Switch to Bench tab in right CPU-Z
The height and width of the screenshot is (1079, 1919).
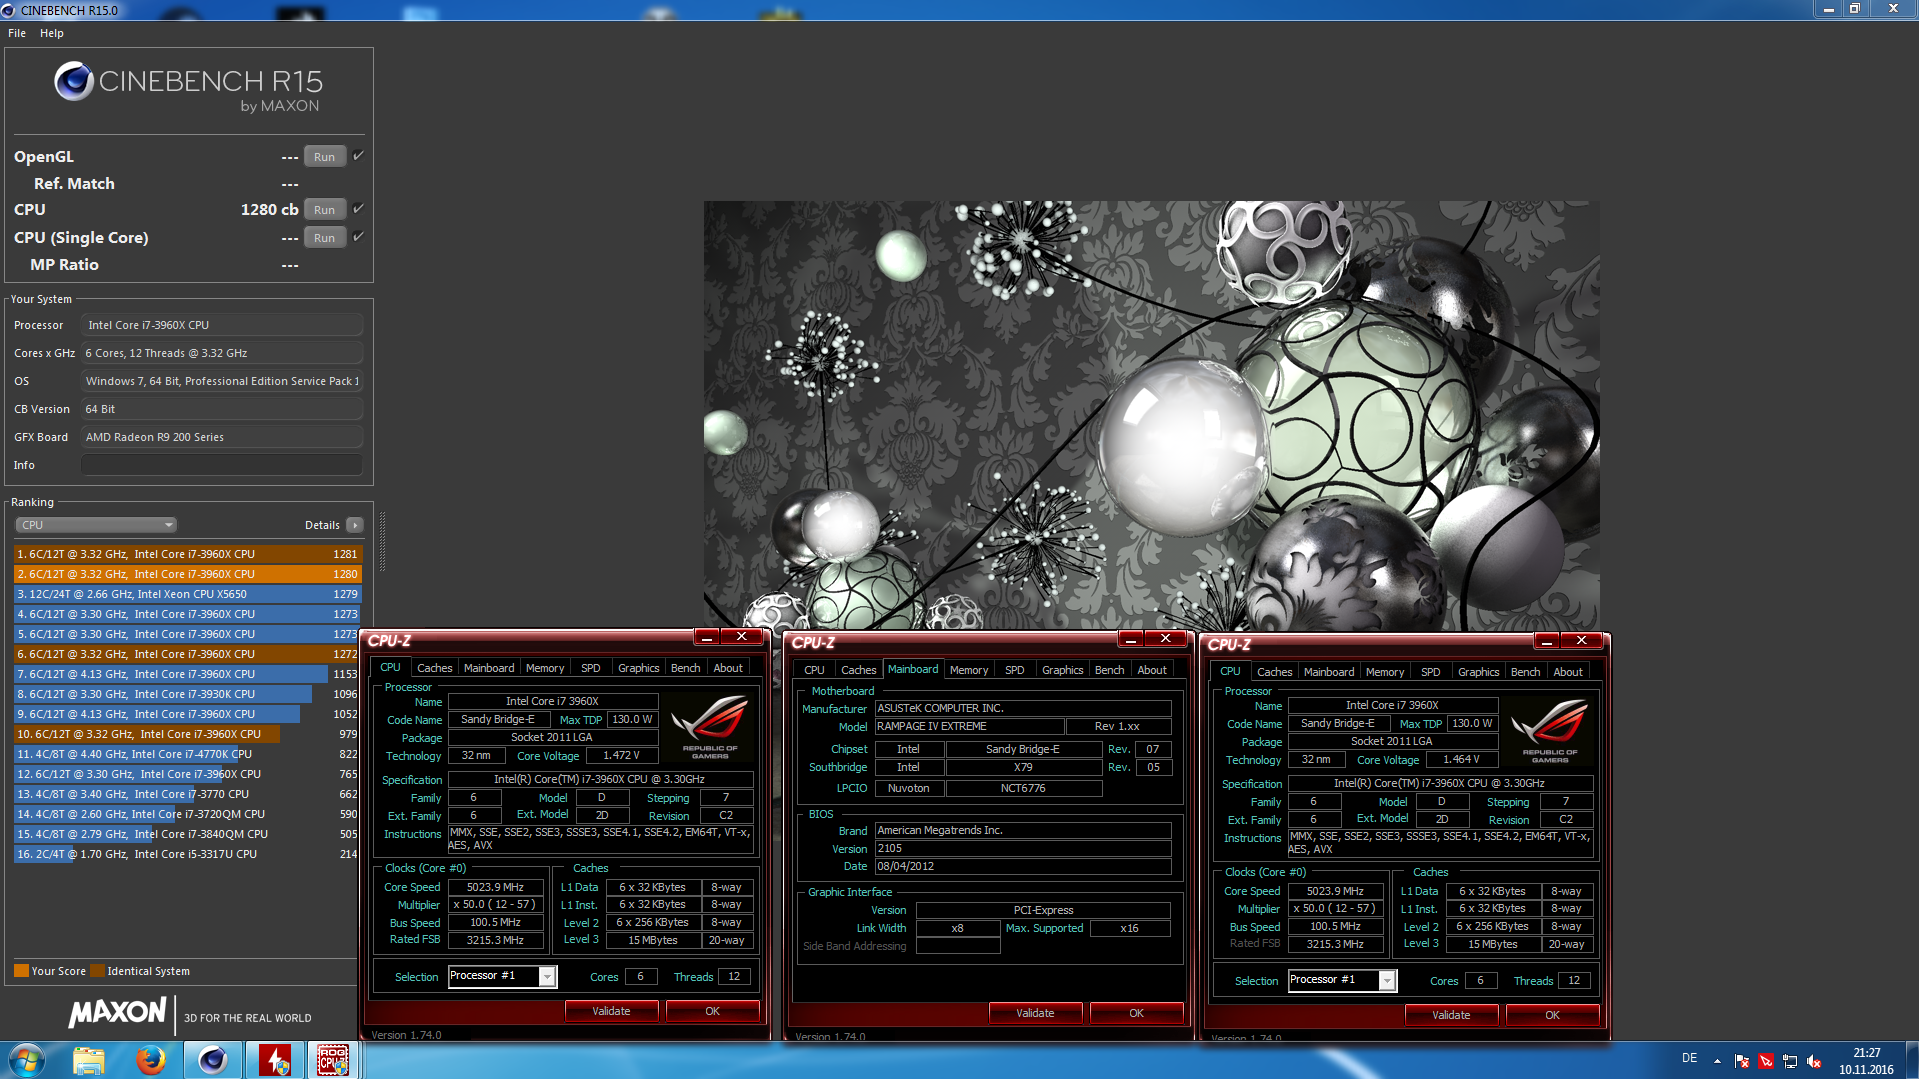click(1525, 672)
